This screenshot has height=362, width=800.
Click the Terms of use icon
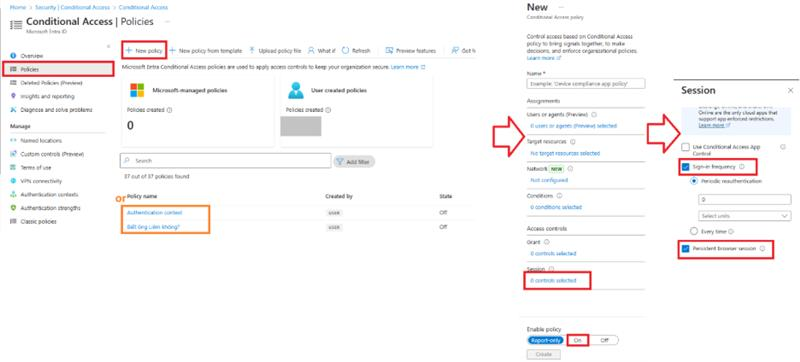13,167
